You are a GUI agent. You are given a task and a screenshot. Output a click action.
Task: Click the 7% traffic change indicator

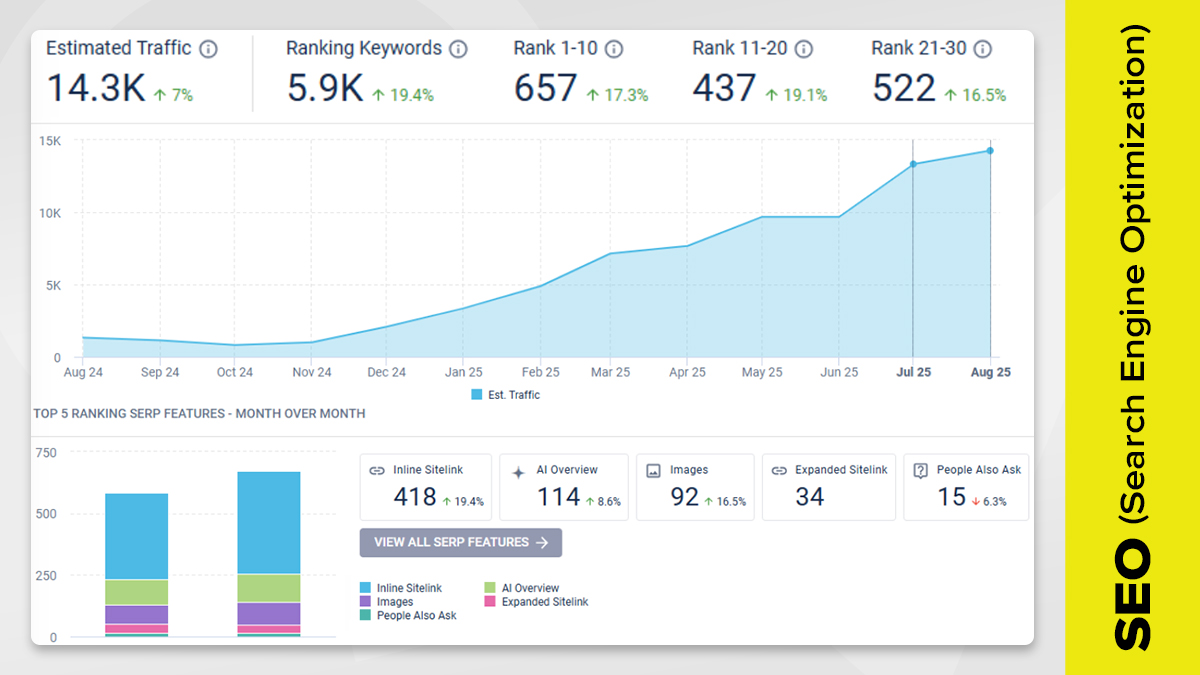173,95
